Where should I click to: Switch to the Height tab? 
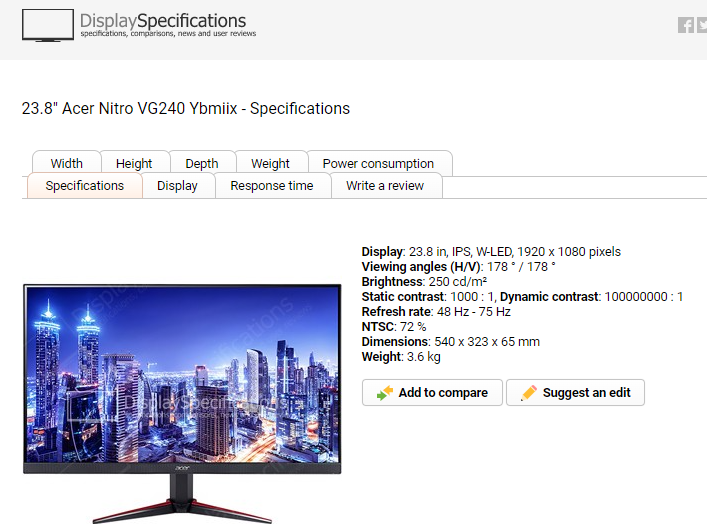tap(134, 163)
